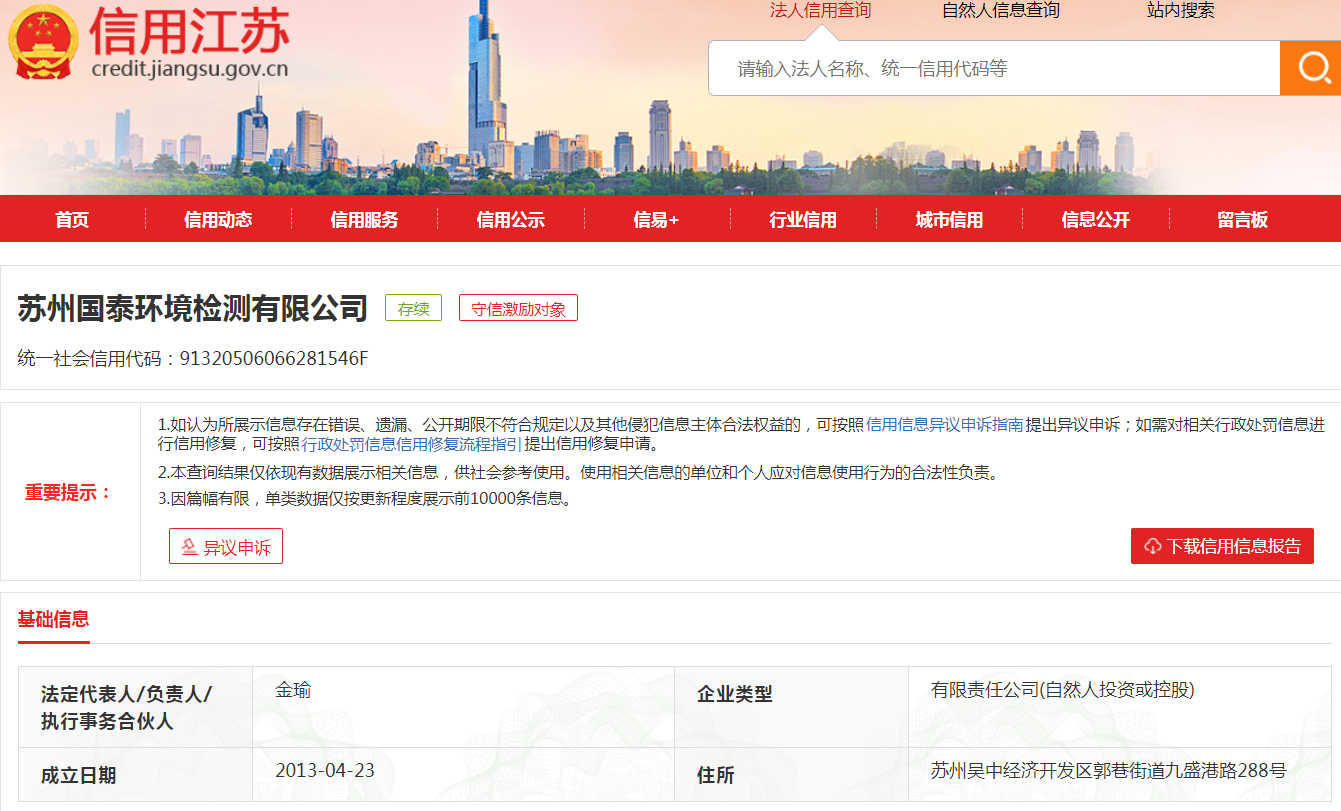Click the orange search magnifier icon
The height and width of the screenshot is (811, 1341).
click(x=1313, y=68)
